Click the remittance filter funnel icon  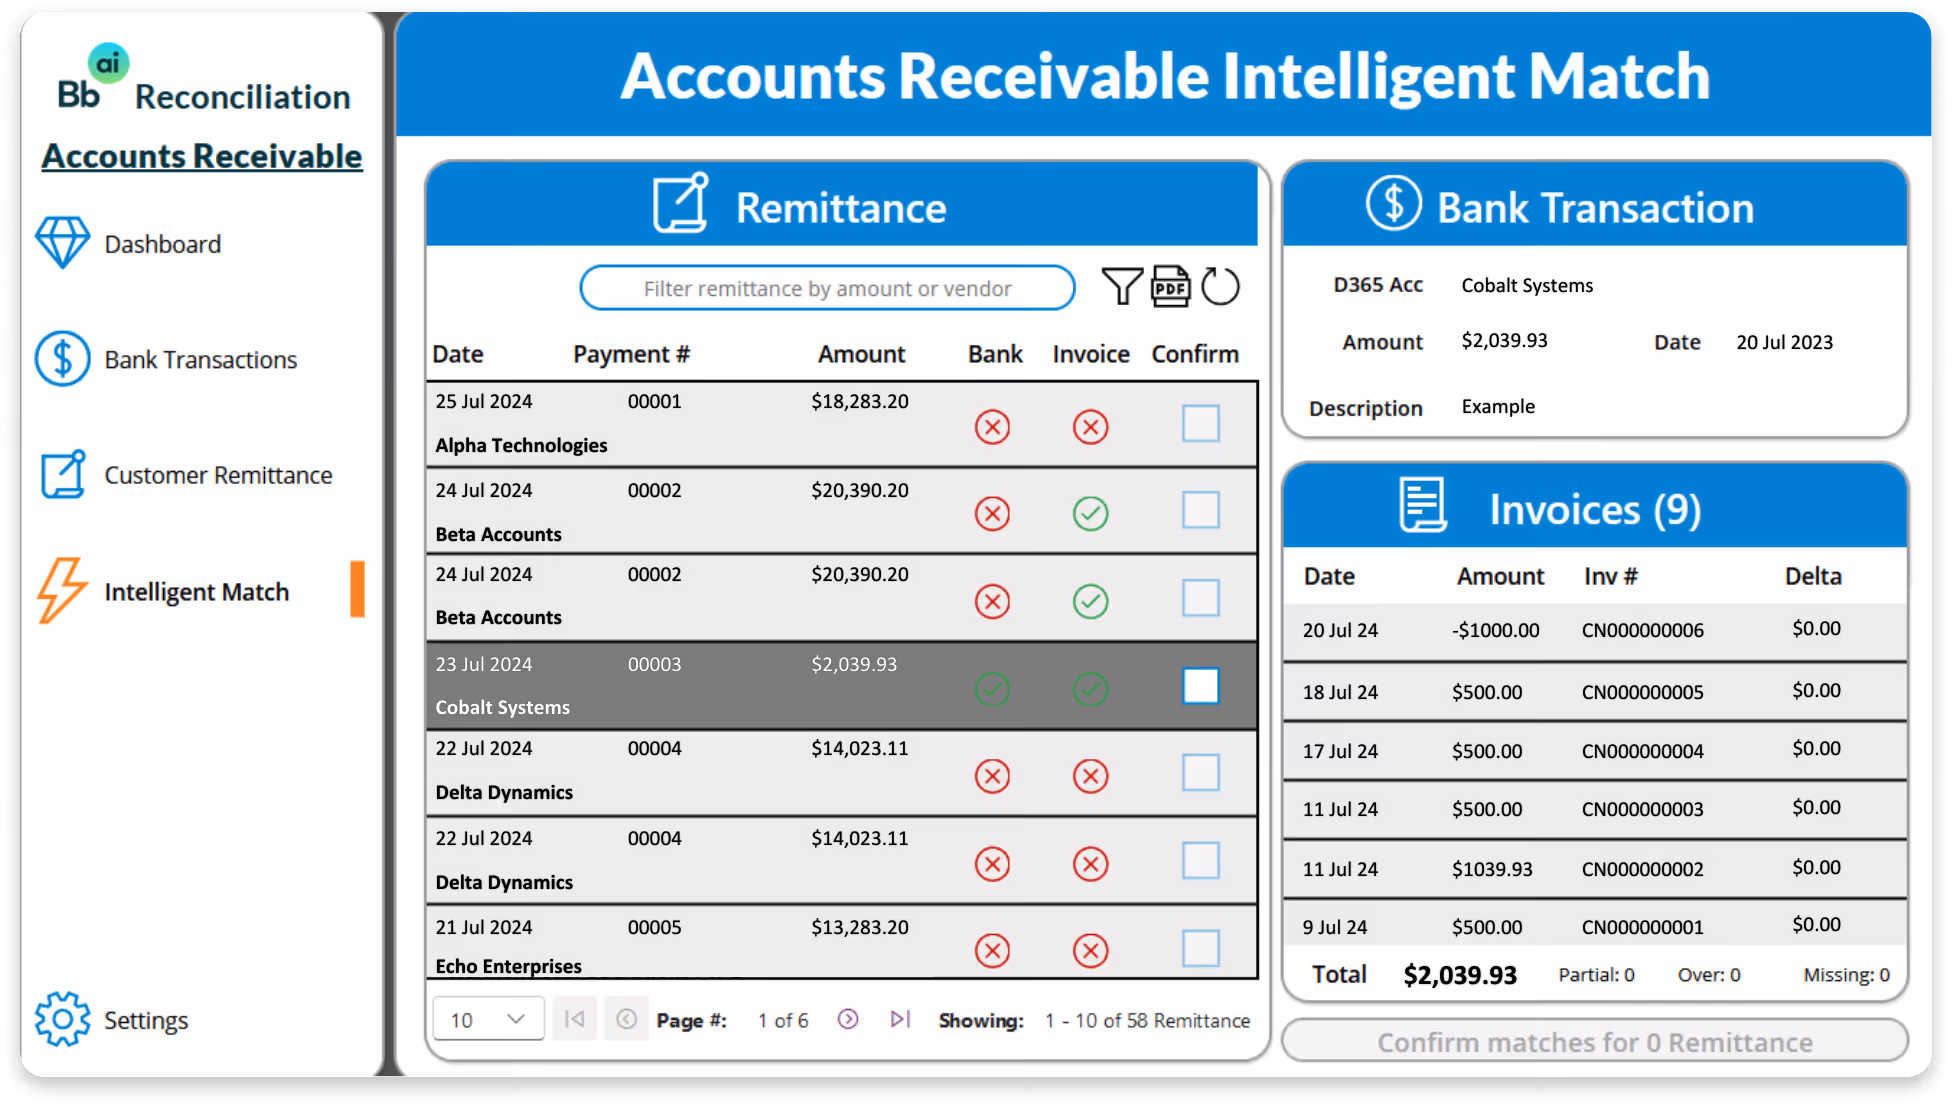click(x=1121, y=287)
